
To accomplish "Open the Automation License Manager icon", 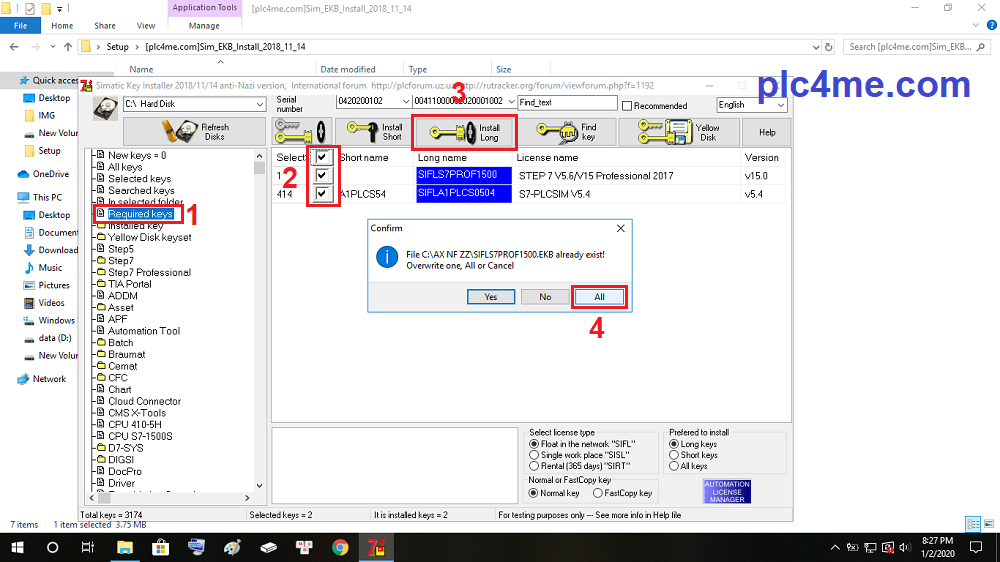I will pos(727,491).
